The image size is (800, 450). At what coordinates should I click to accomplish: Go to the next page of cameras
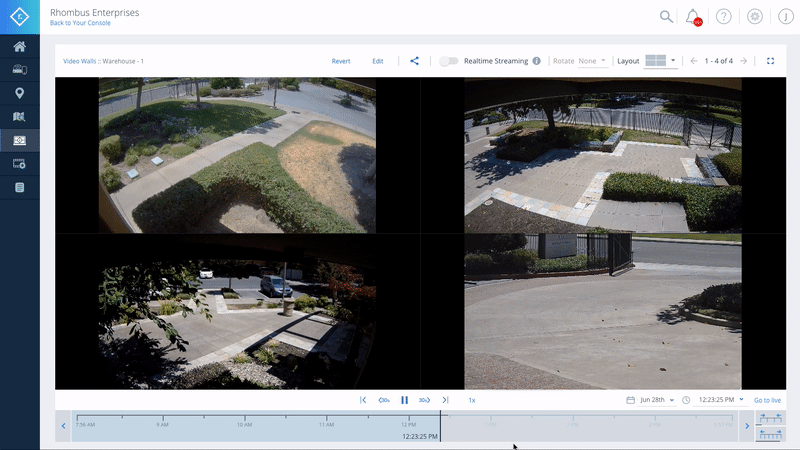click(744, 61)
